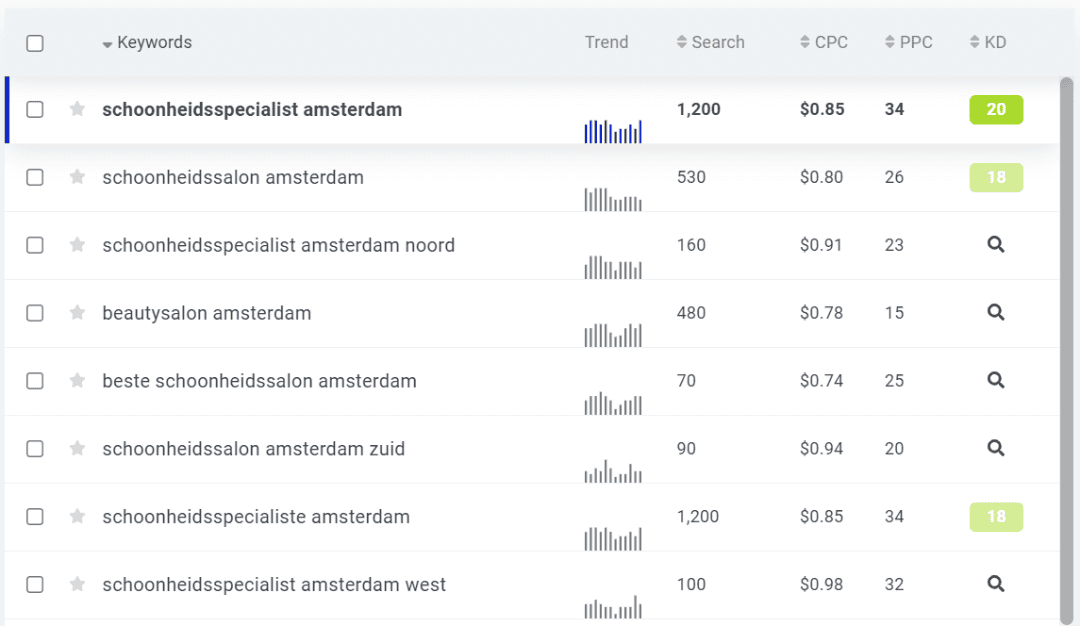Check KD magnifier for beautysalon amsterdam
This screenshot has height=626, width=1080.
tap(996, 313)
